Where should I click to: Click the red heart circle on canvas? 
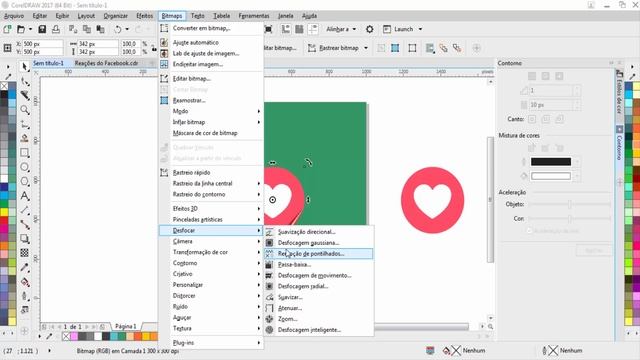[432, 200]
